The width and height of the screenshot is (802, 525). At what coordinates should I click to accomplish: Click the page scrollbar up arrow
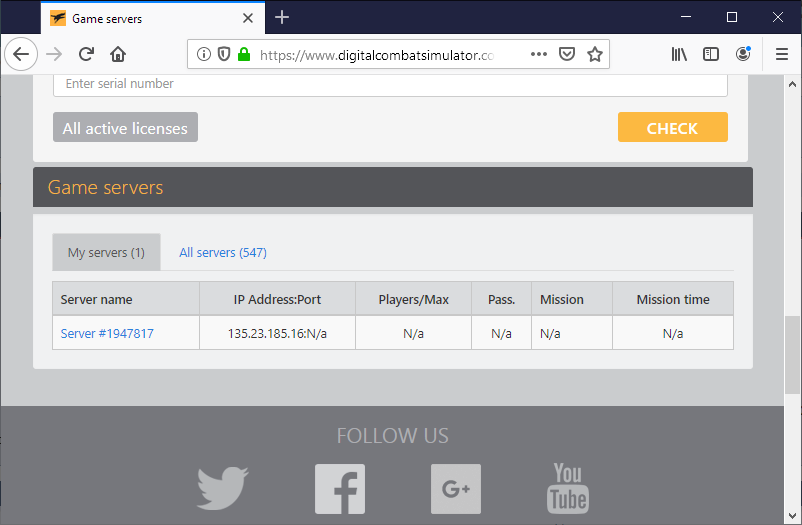(792, 83)
